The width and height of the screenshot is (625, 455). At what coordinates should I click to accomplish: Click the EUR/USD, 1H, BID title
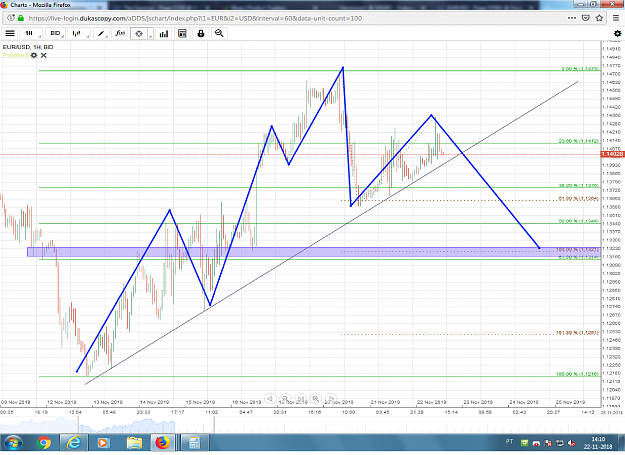28,47
